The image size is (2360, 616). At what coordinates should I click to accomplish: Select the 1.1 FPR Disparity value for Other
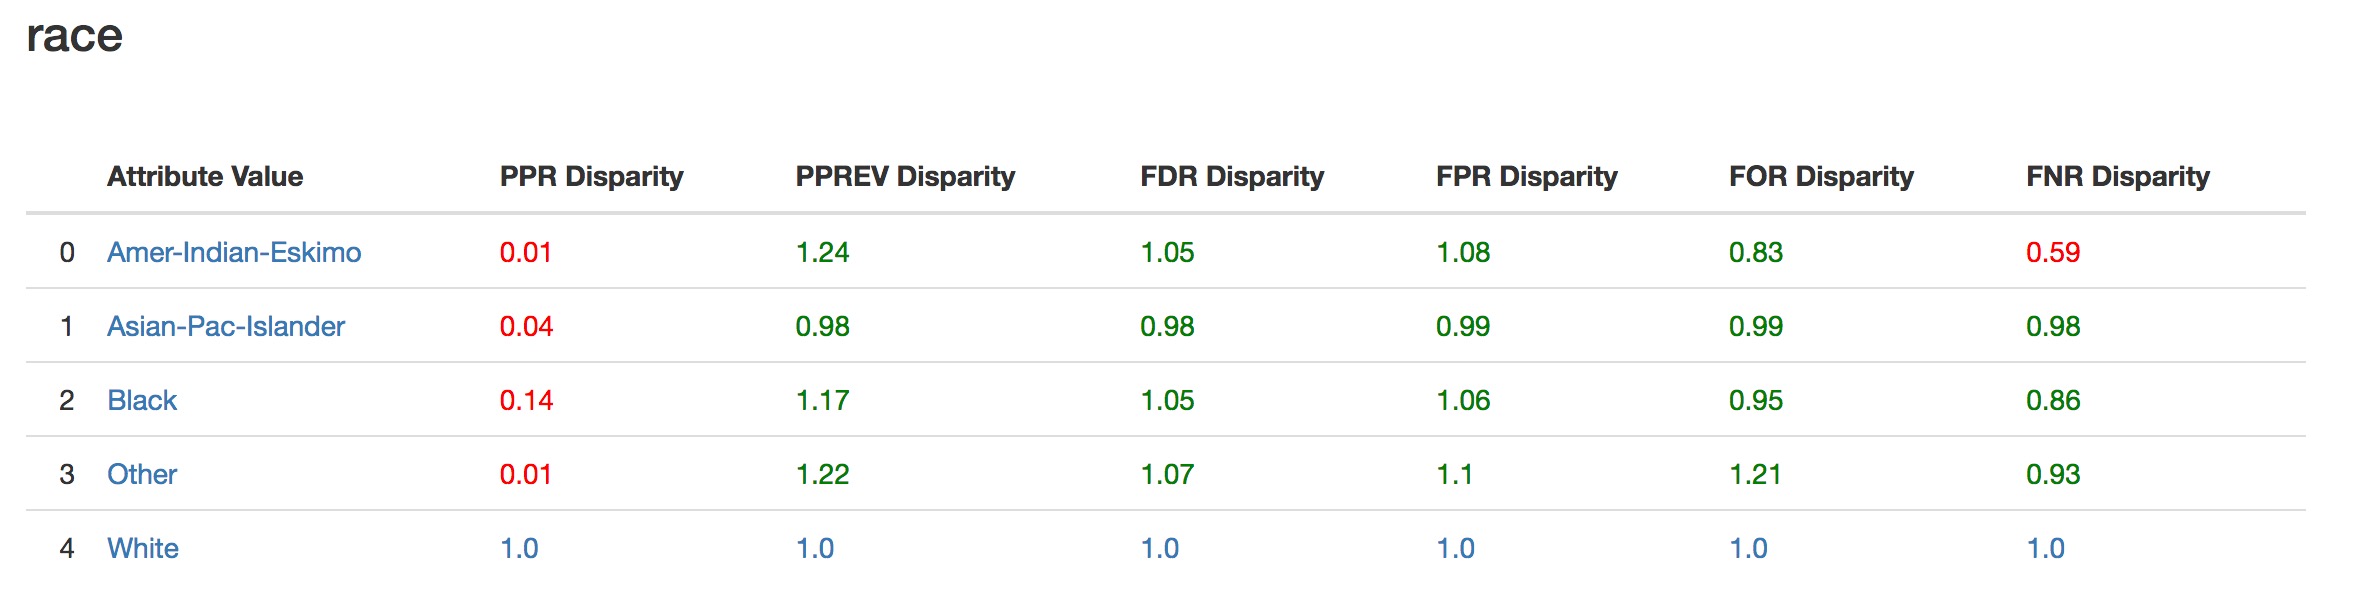click(1454, 474)
